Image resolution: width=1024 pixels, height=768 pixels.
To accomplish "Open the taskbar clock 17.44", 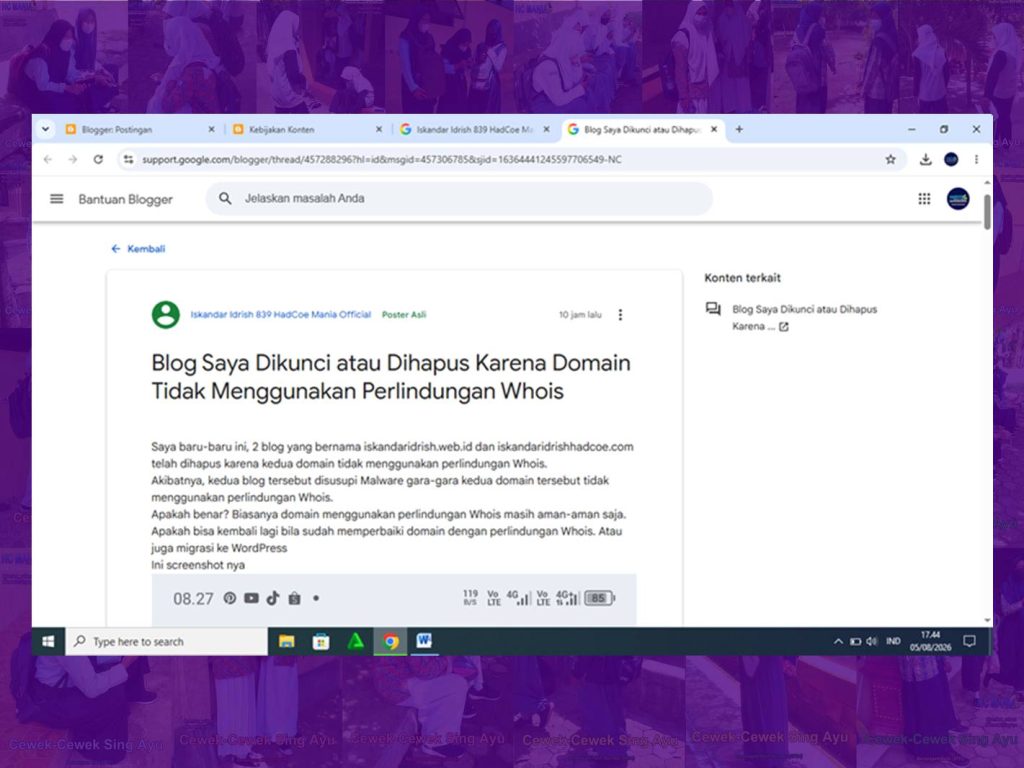I will (x=930, y=641).
